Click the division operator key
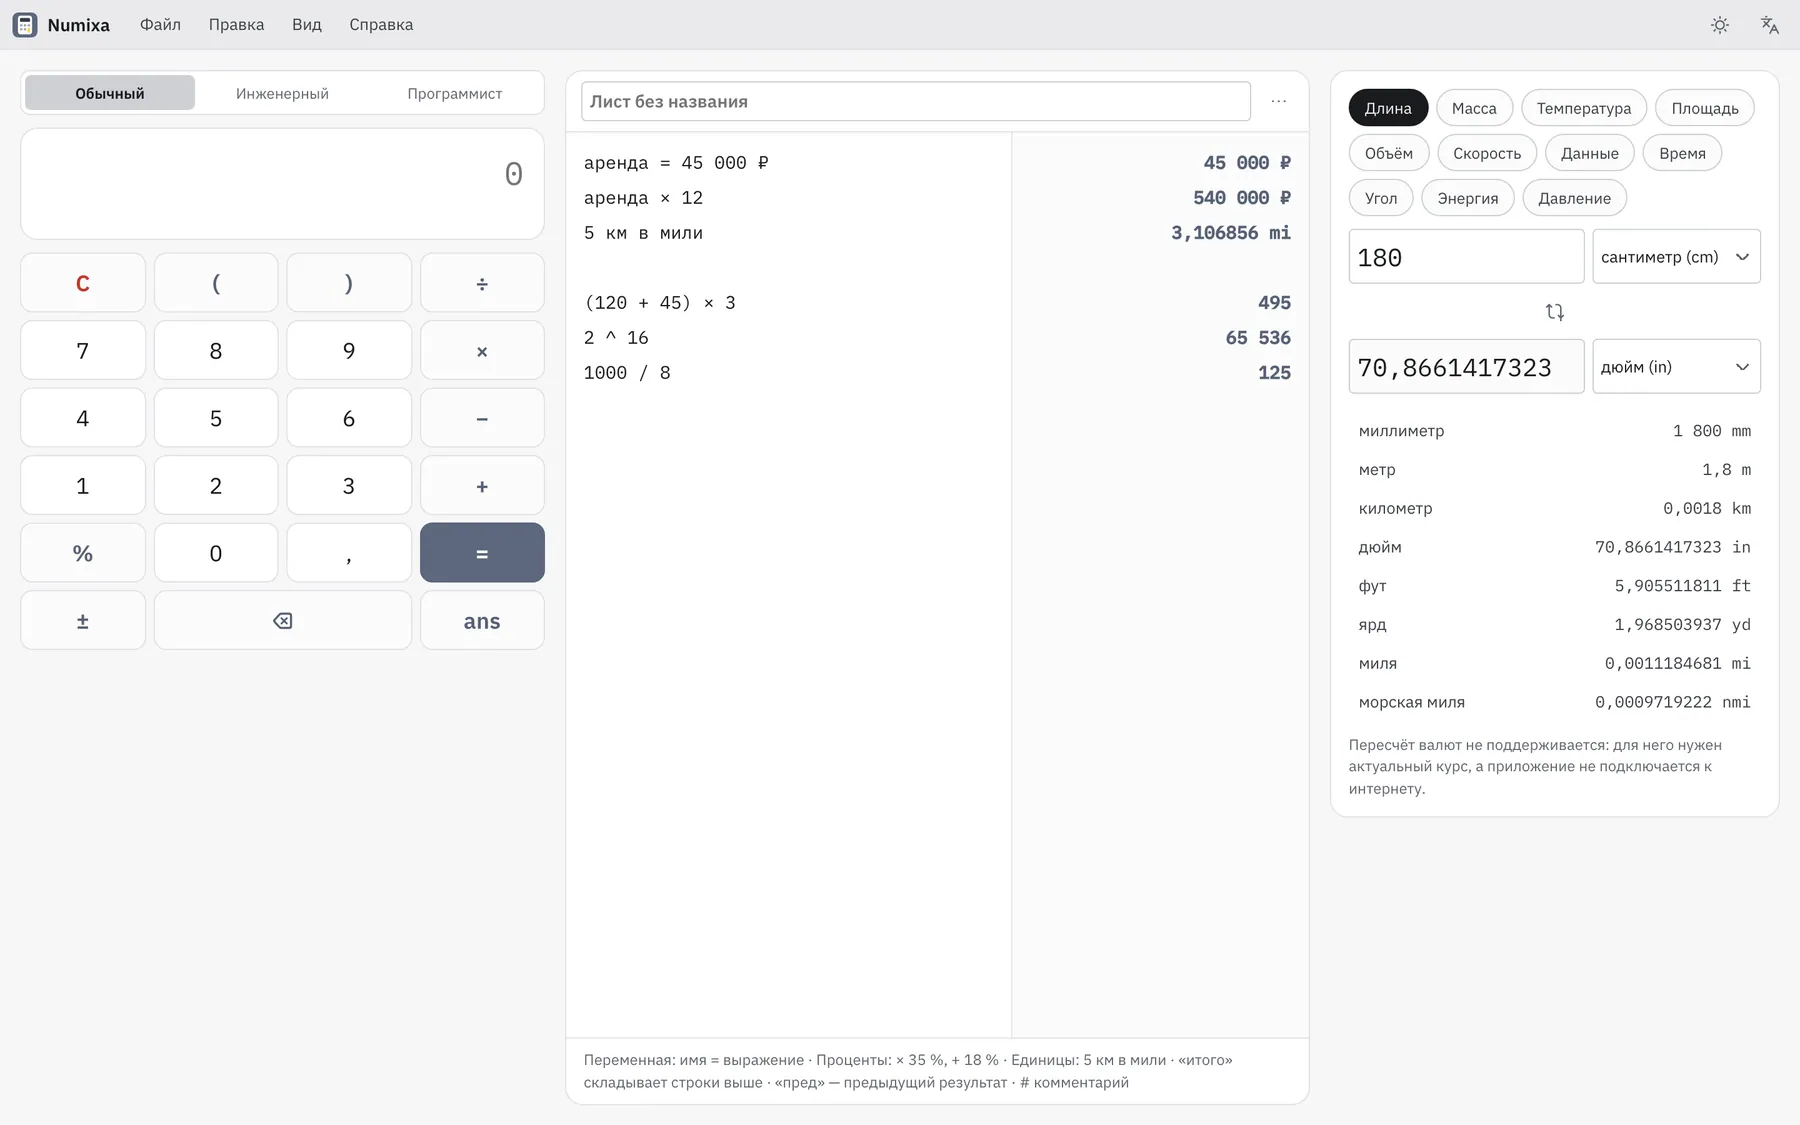The height and width of the screenshot is (1125, 1800). tap(482, 284)
